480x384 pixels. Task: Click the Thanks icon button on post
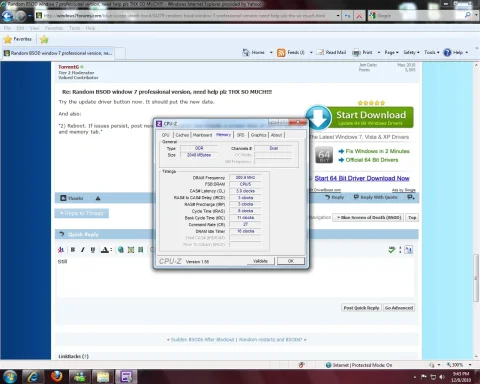(x=72, y=198)
